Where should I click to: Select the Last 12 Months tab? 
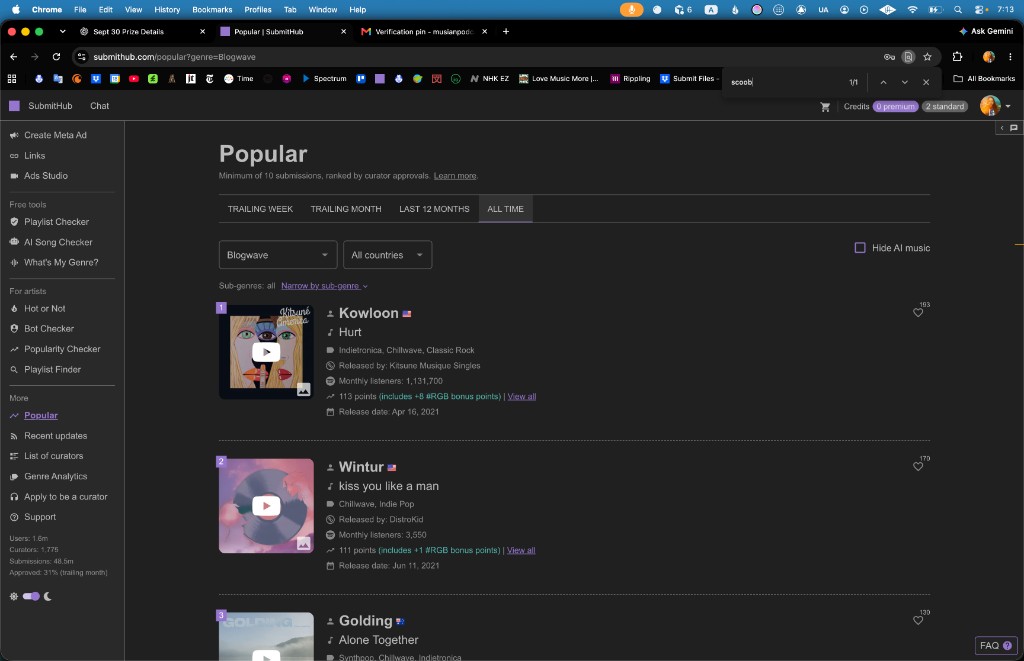[x=434, y=209]
